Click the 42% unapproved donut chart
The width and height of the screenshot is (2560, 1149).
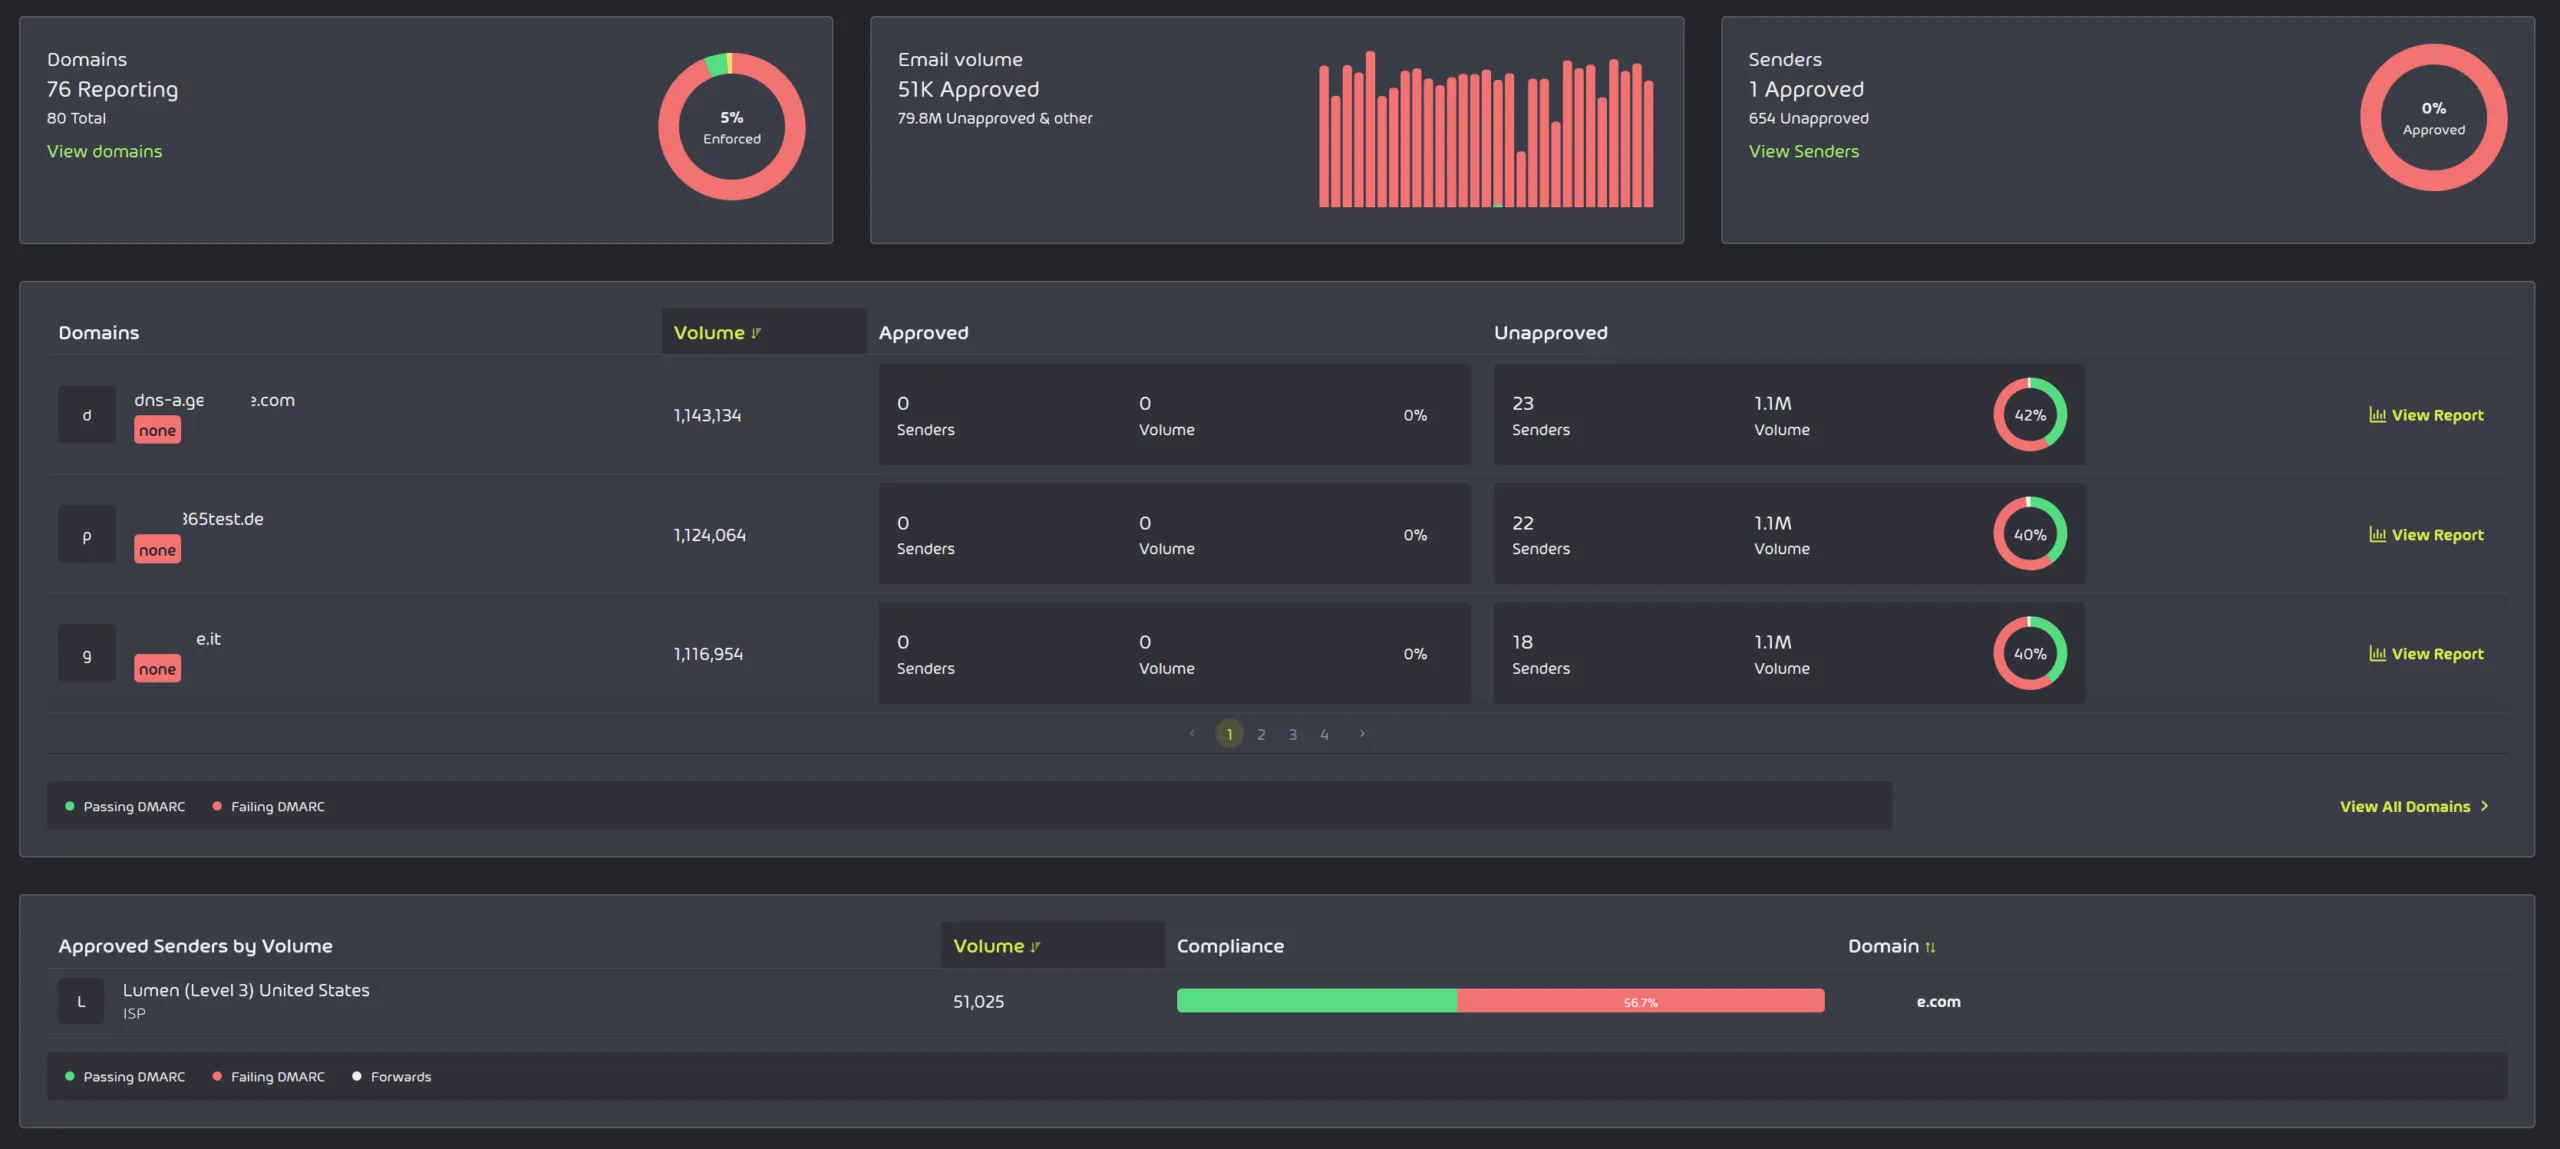coord(2029,415)
